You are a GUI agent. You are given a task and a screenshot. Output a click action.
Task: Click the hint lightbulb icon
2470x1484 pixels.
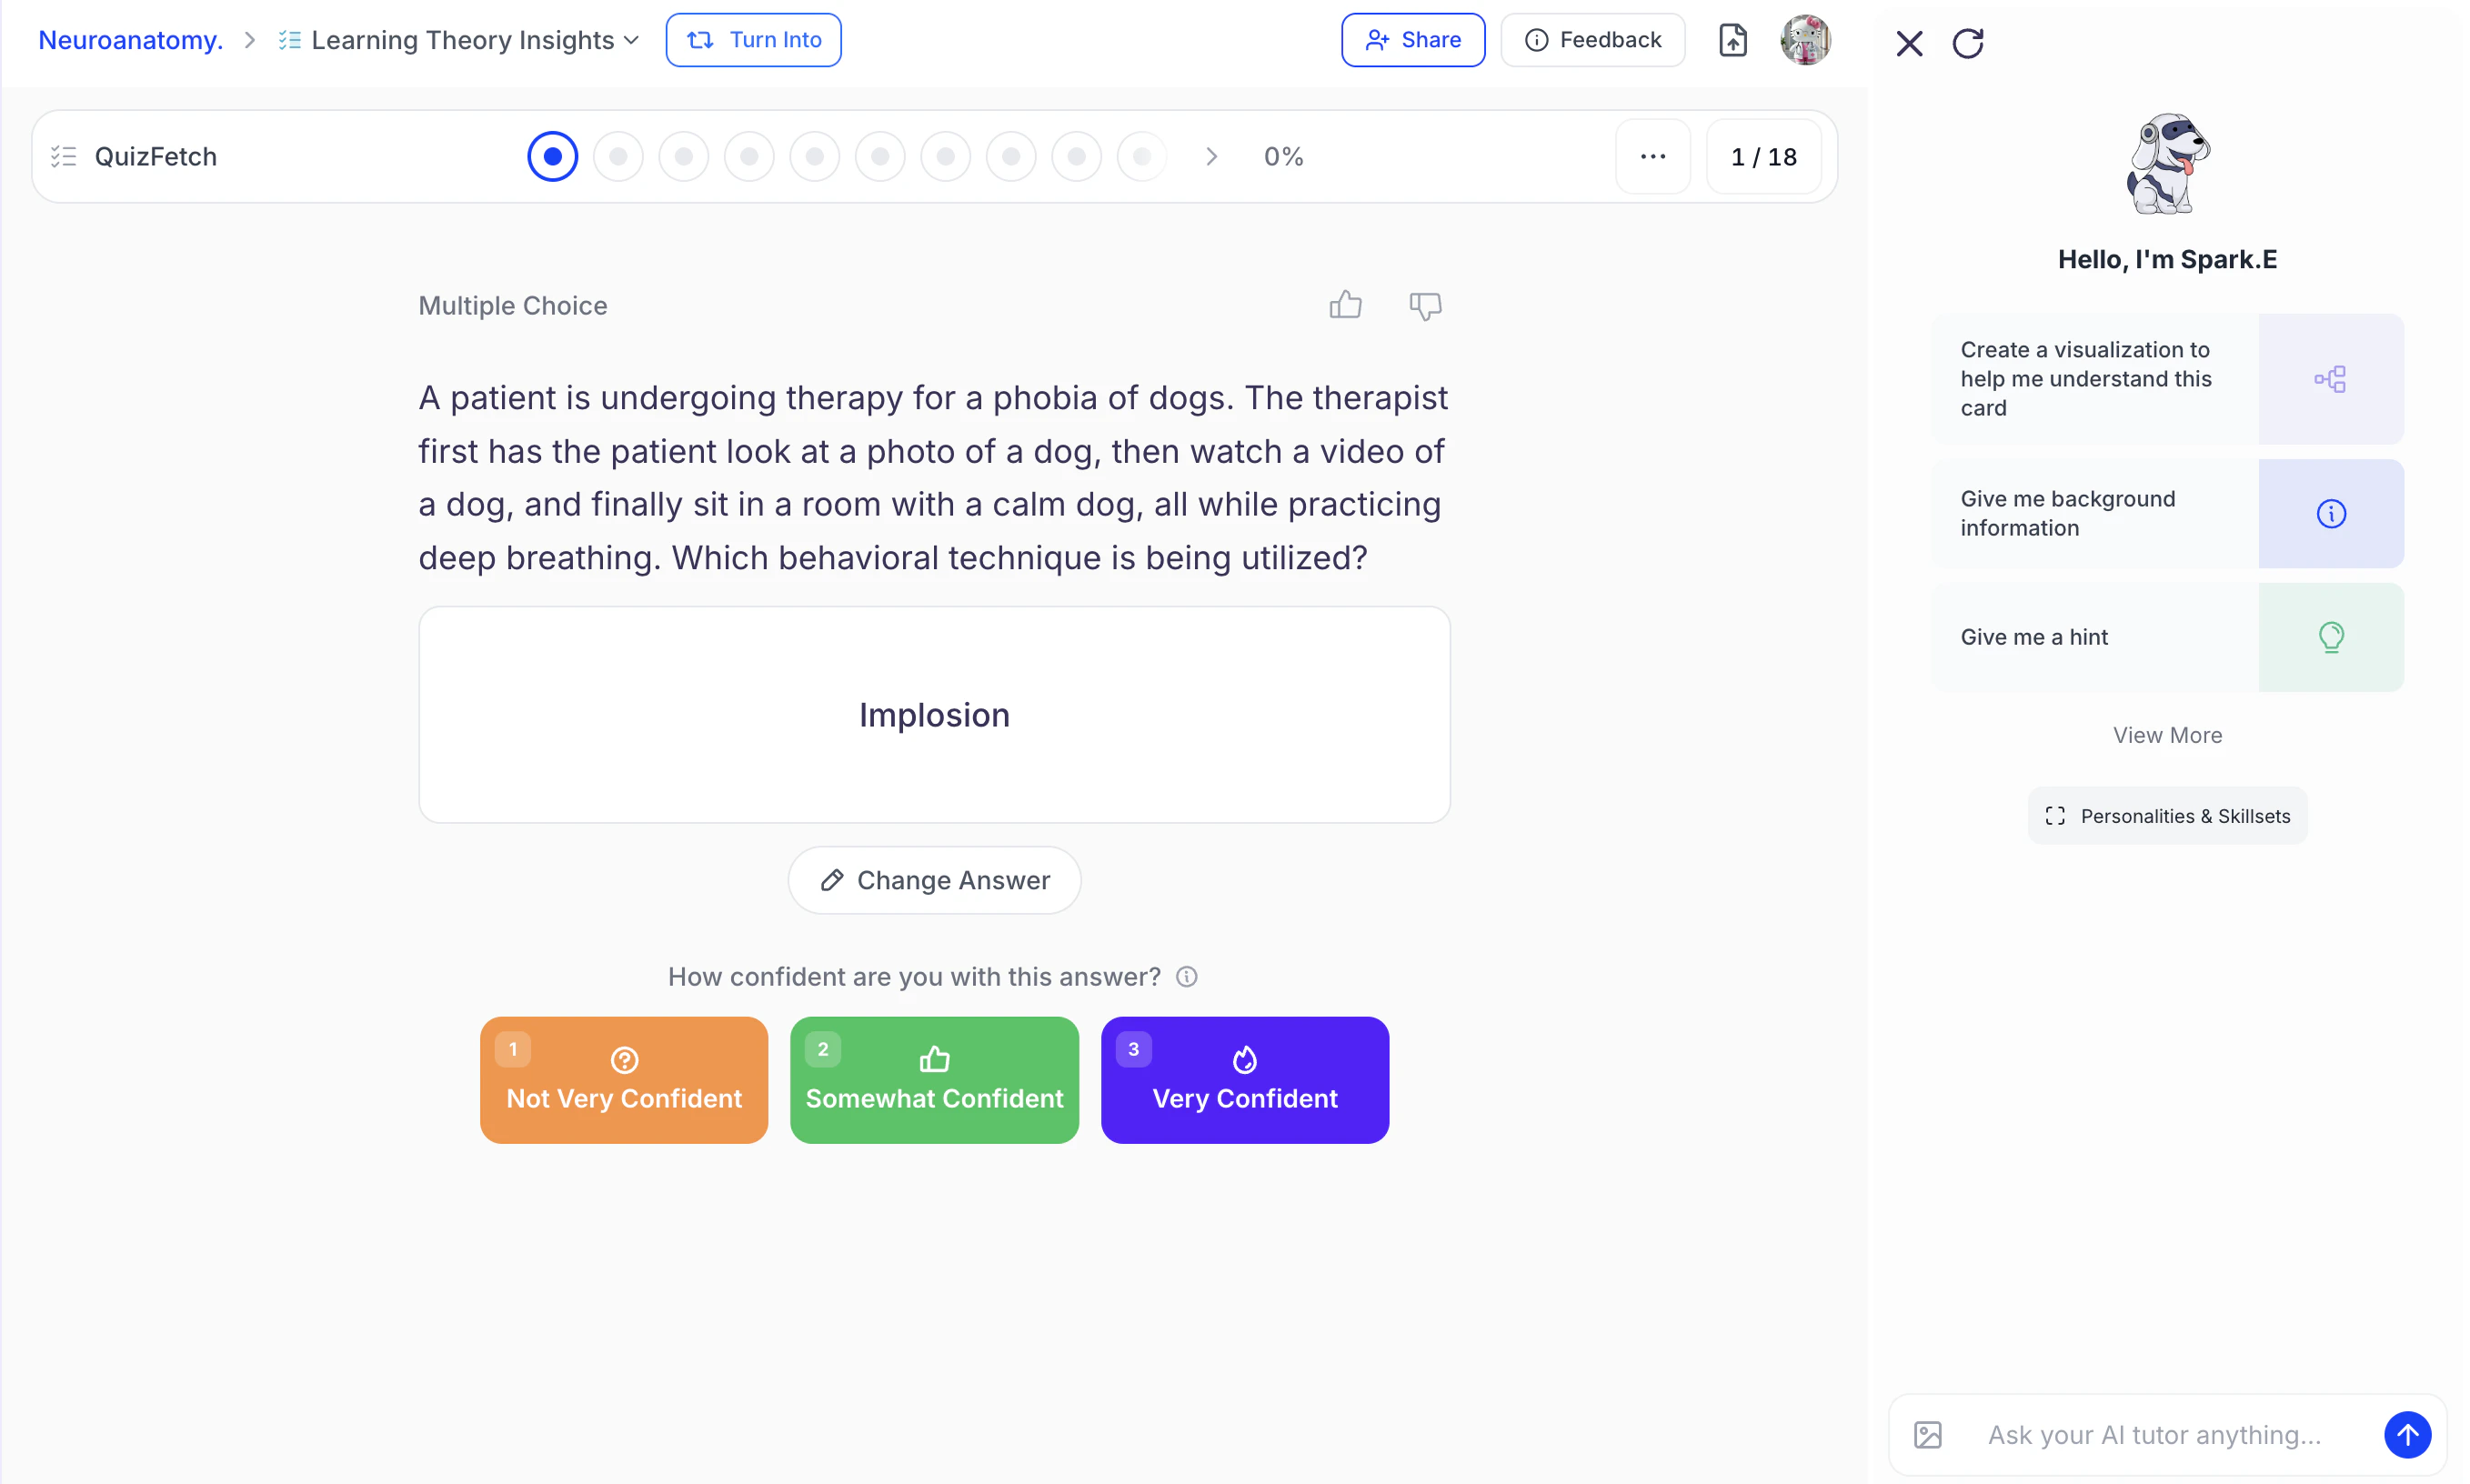click(2330, 637)
